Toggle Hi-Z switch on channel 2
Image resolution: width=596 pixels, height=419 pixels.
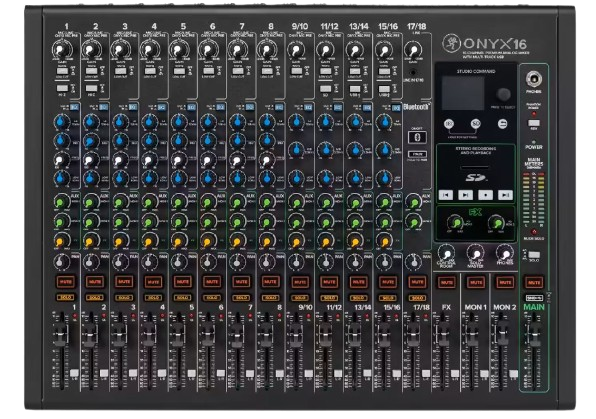pos(91,88)
